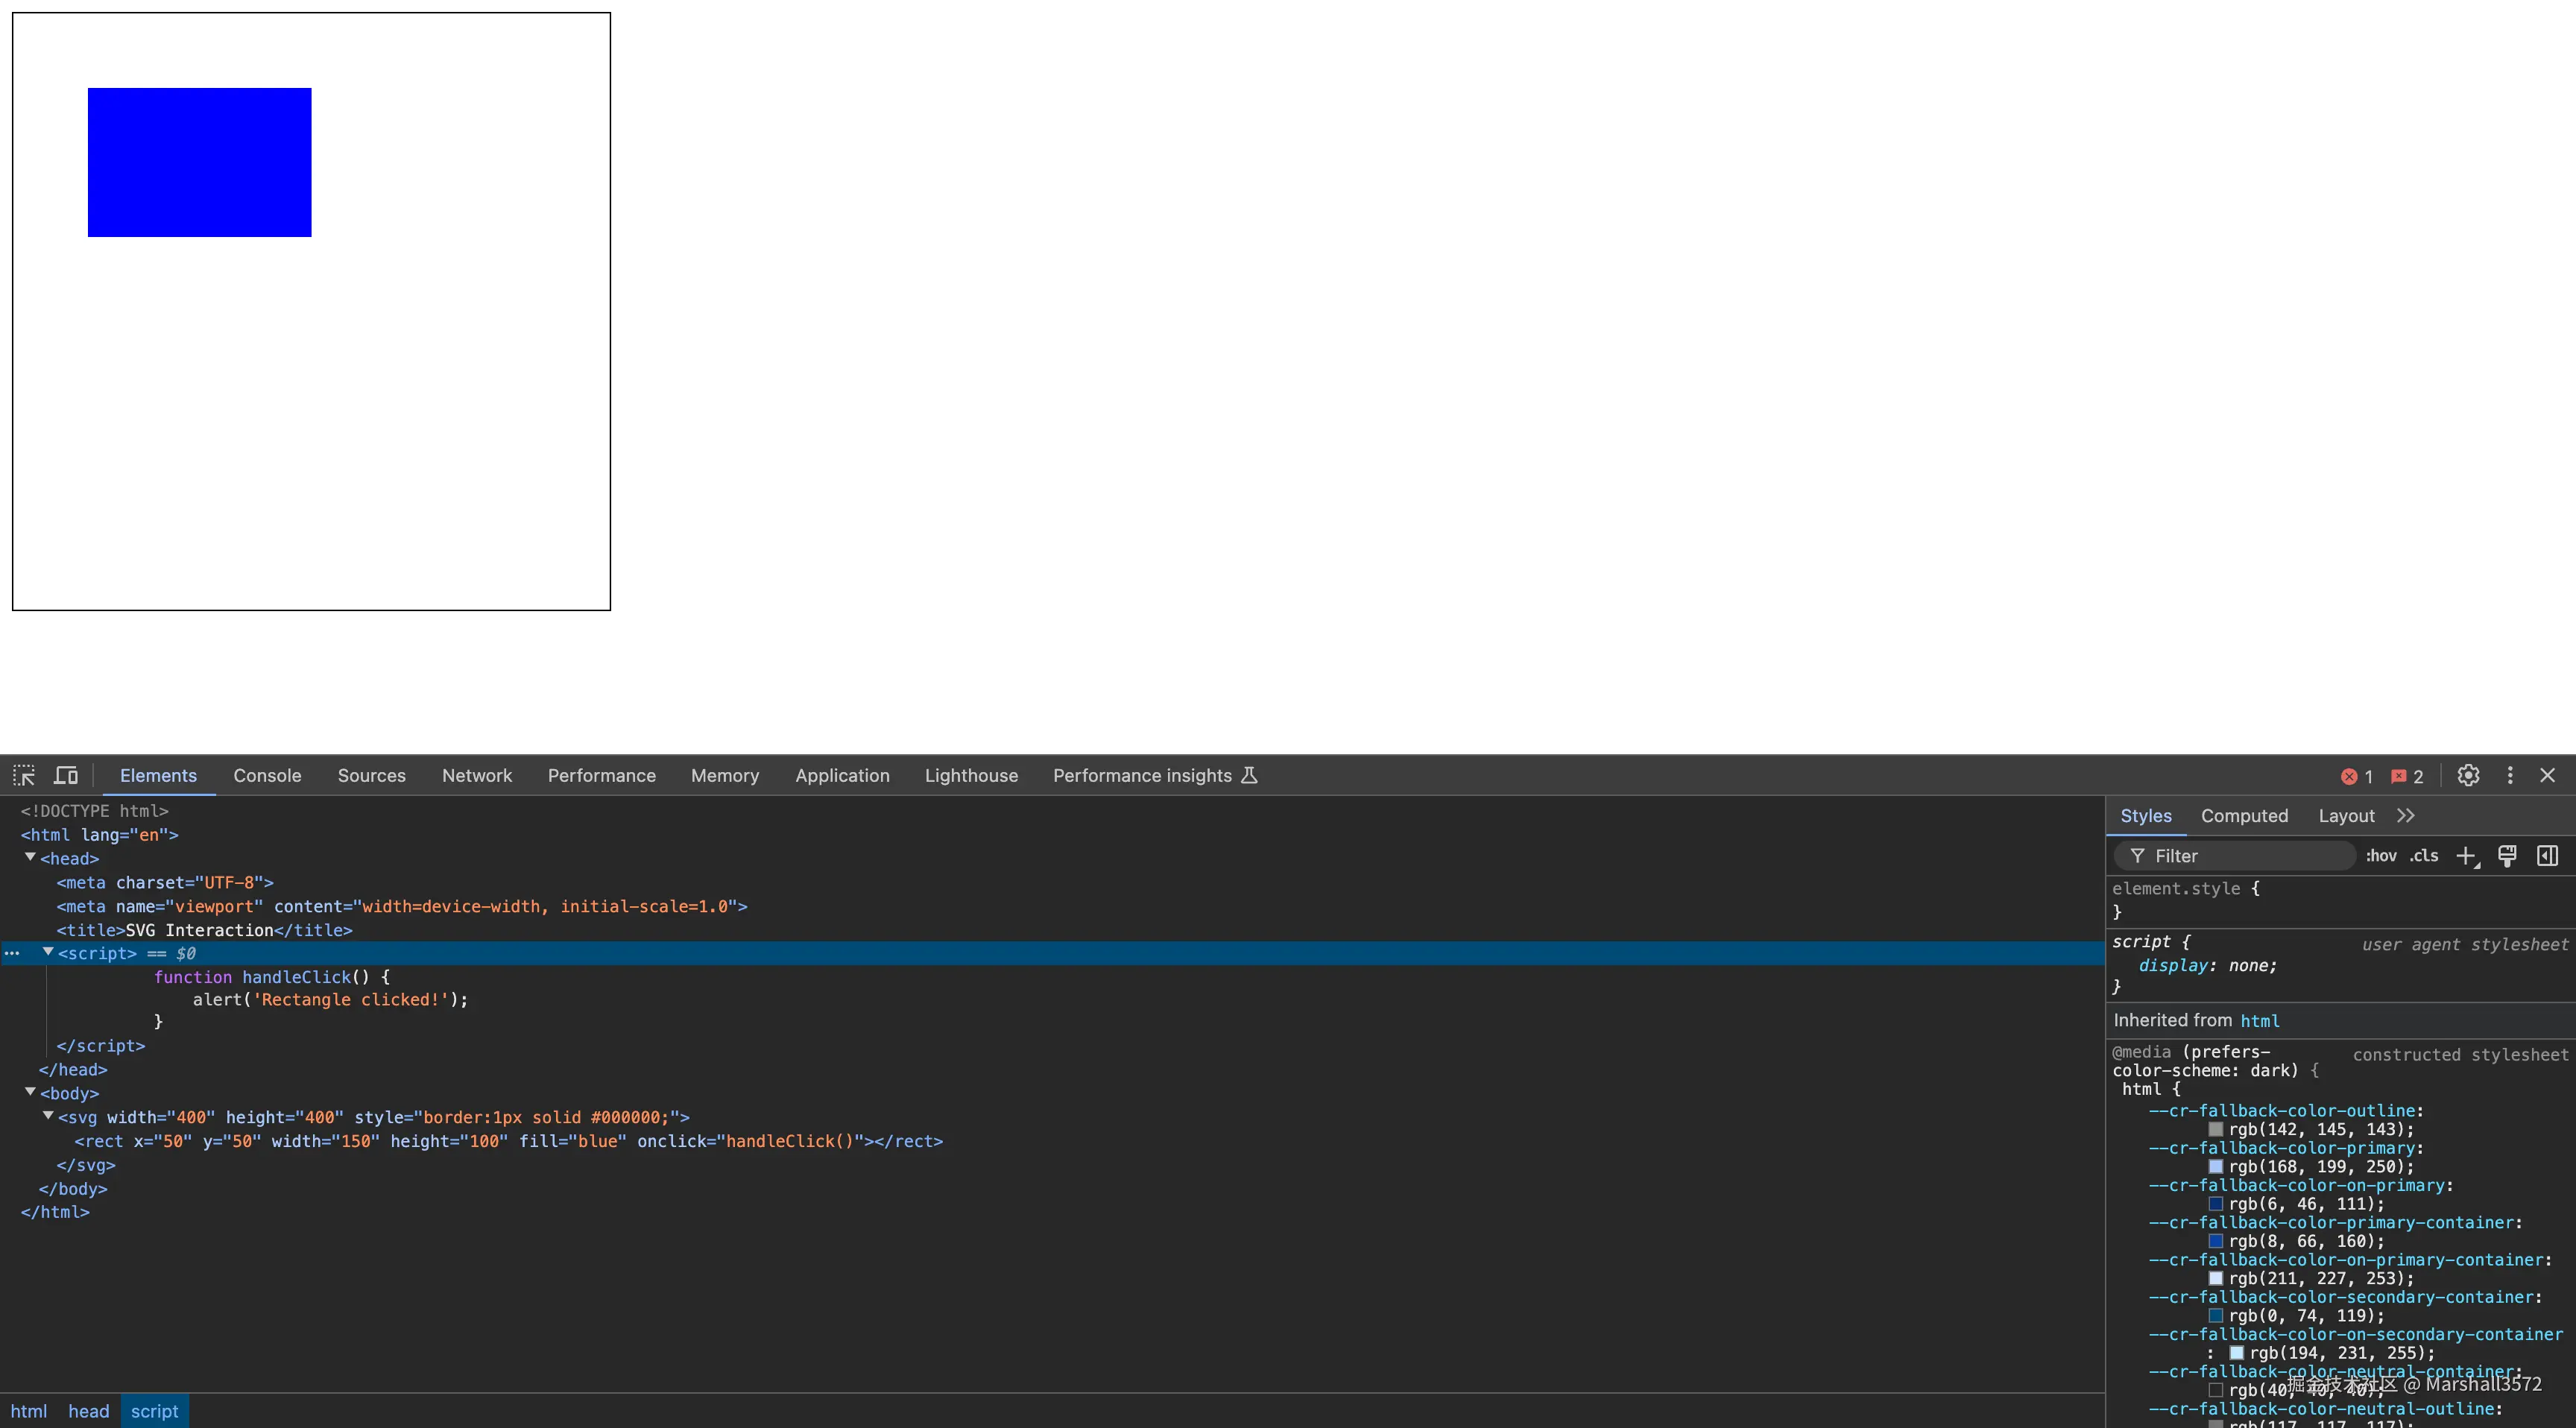Image resolution: width=2576 pixels, height=1428 pixels.
Task: Add new style rule plus icon
Action: click(x=2466, y=856)
